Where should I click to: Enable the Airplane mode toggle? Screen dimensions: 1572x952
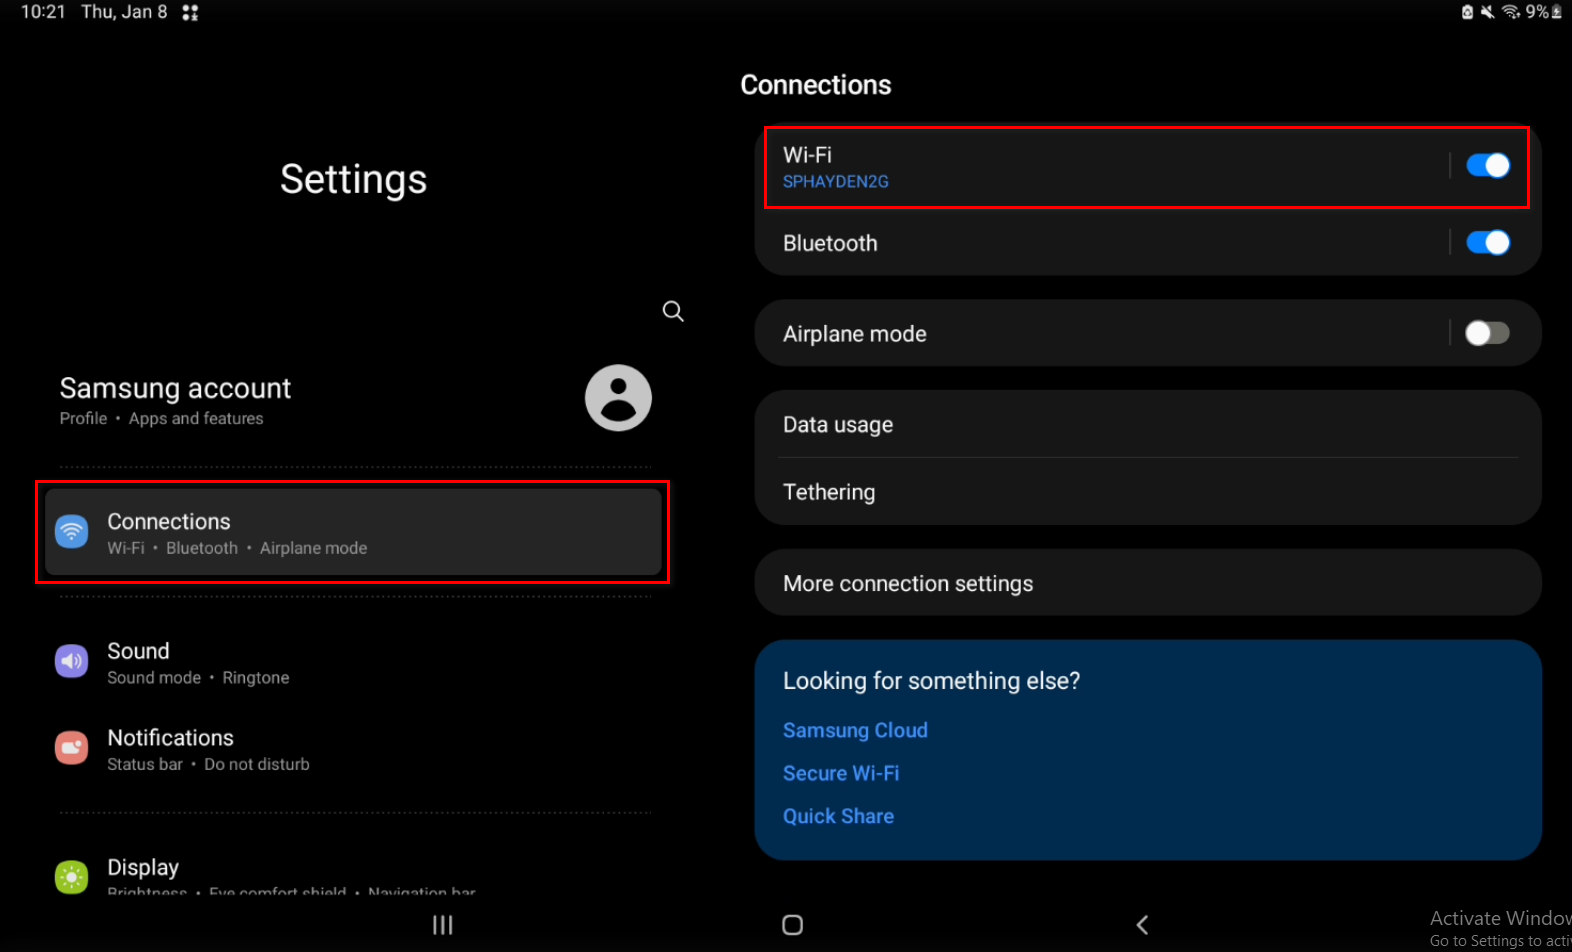1487,333
